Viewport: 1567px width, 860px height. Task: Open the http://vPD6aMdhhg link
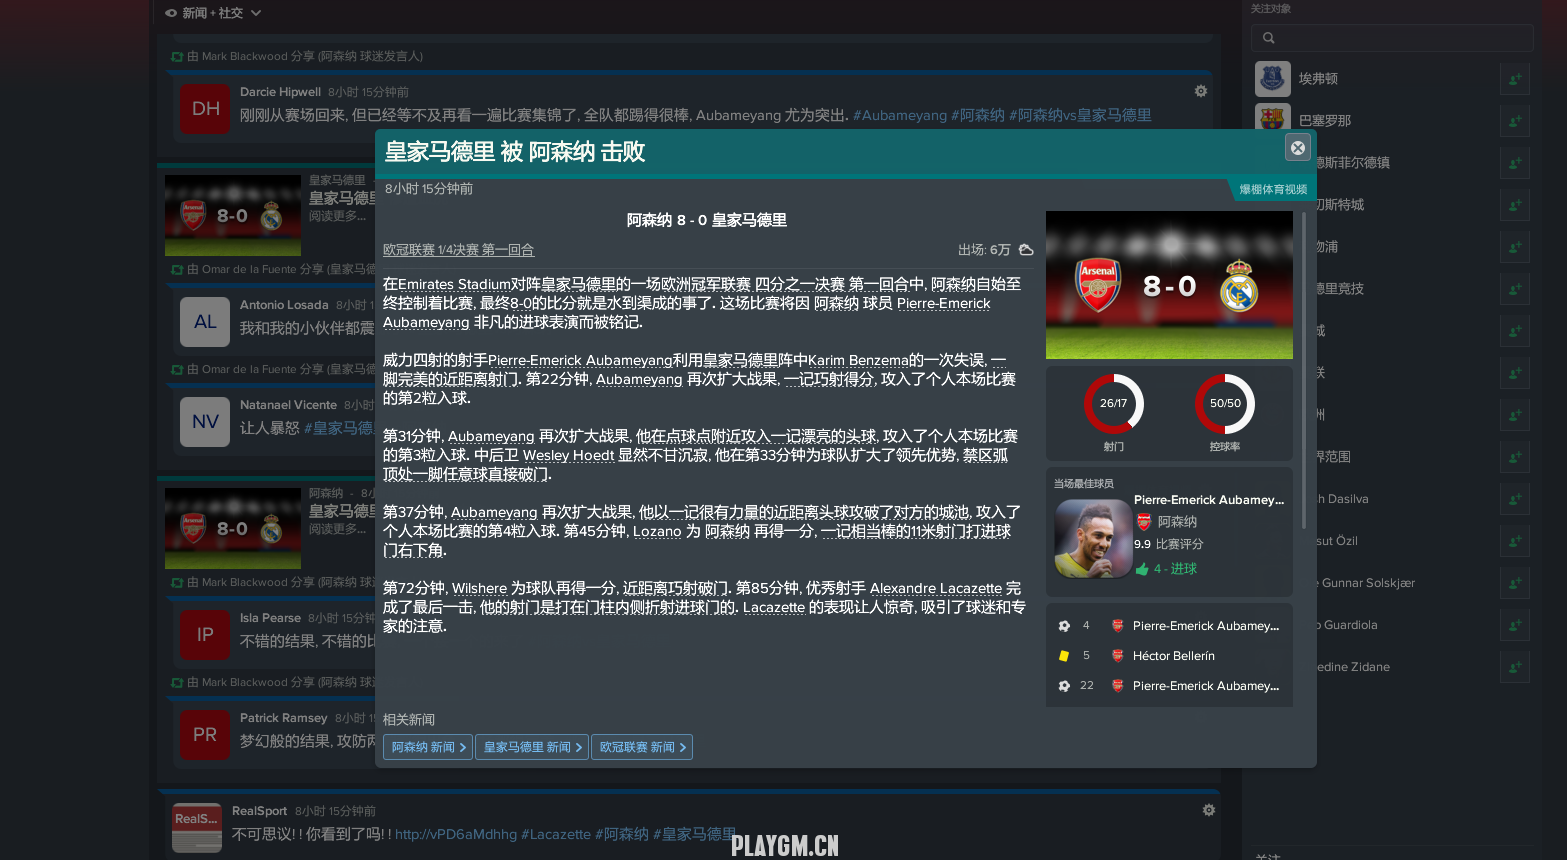pos(456,834)
